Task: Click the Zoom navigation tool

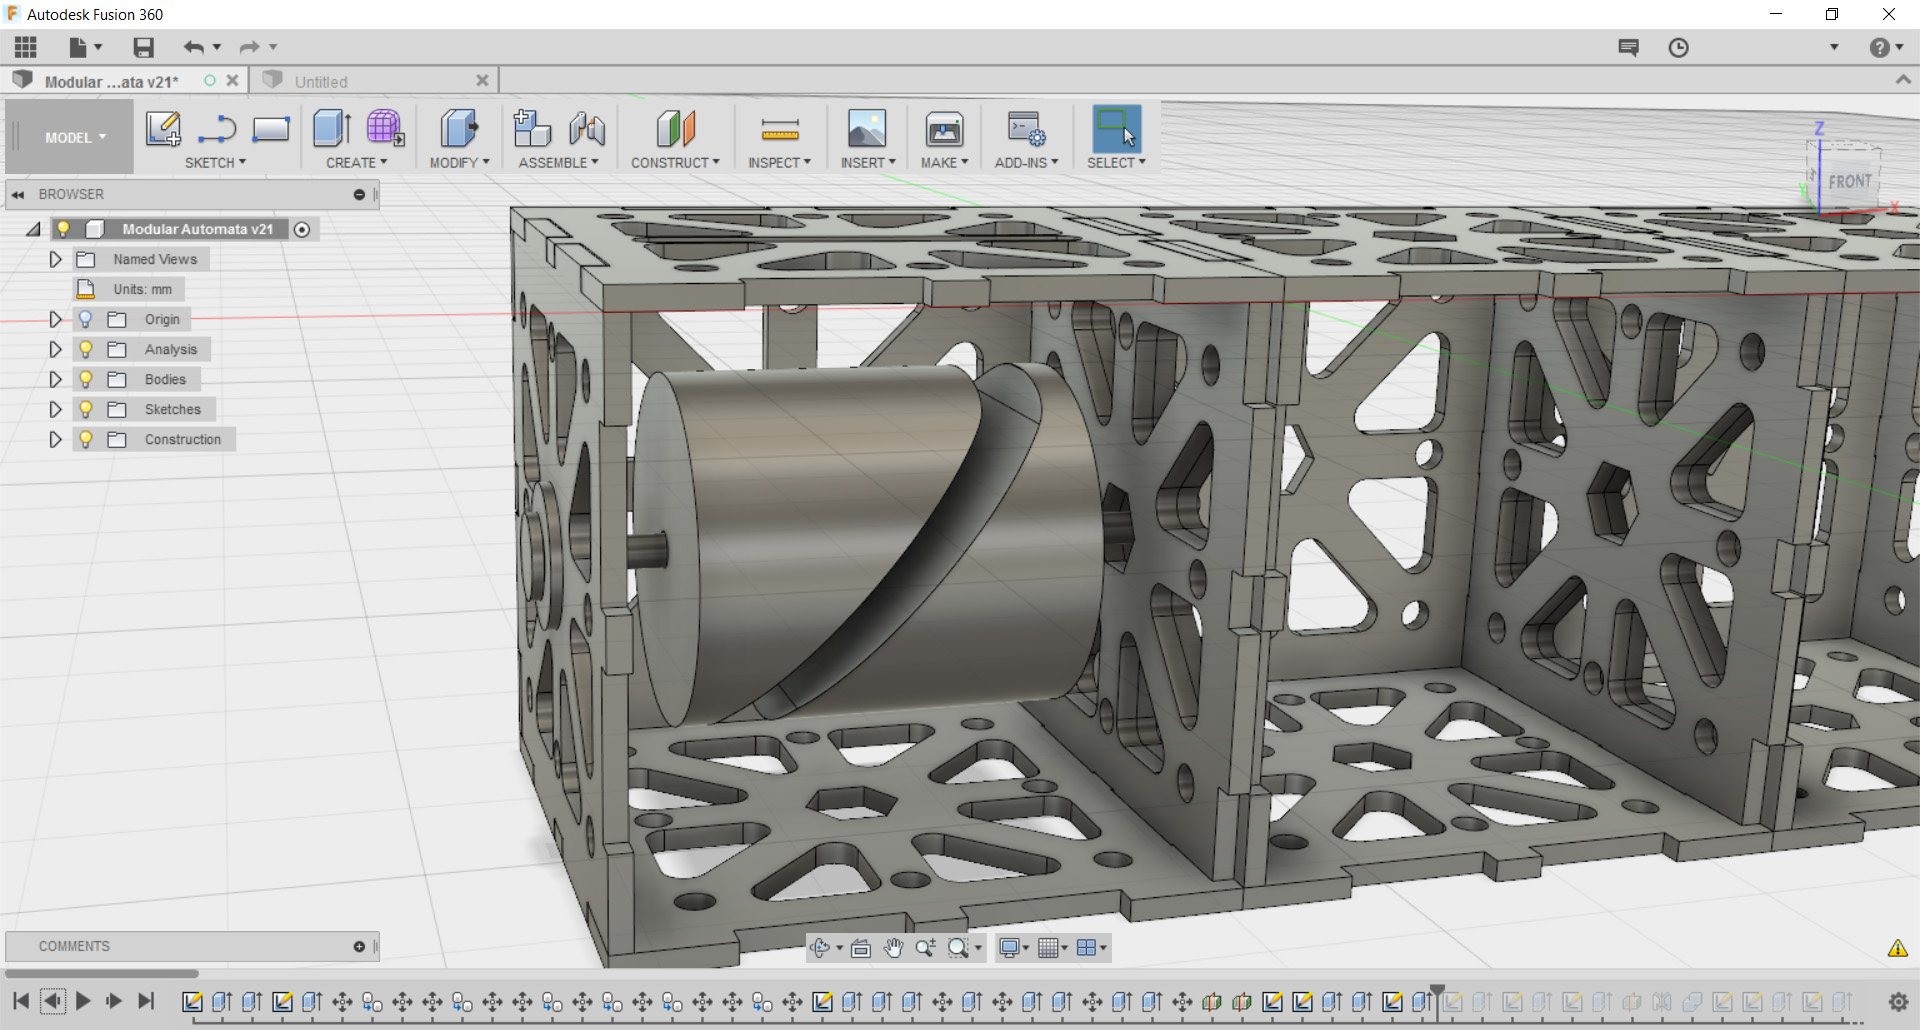Action: [926, 948]
